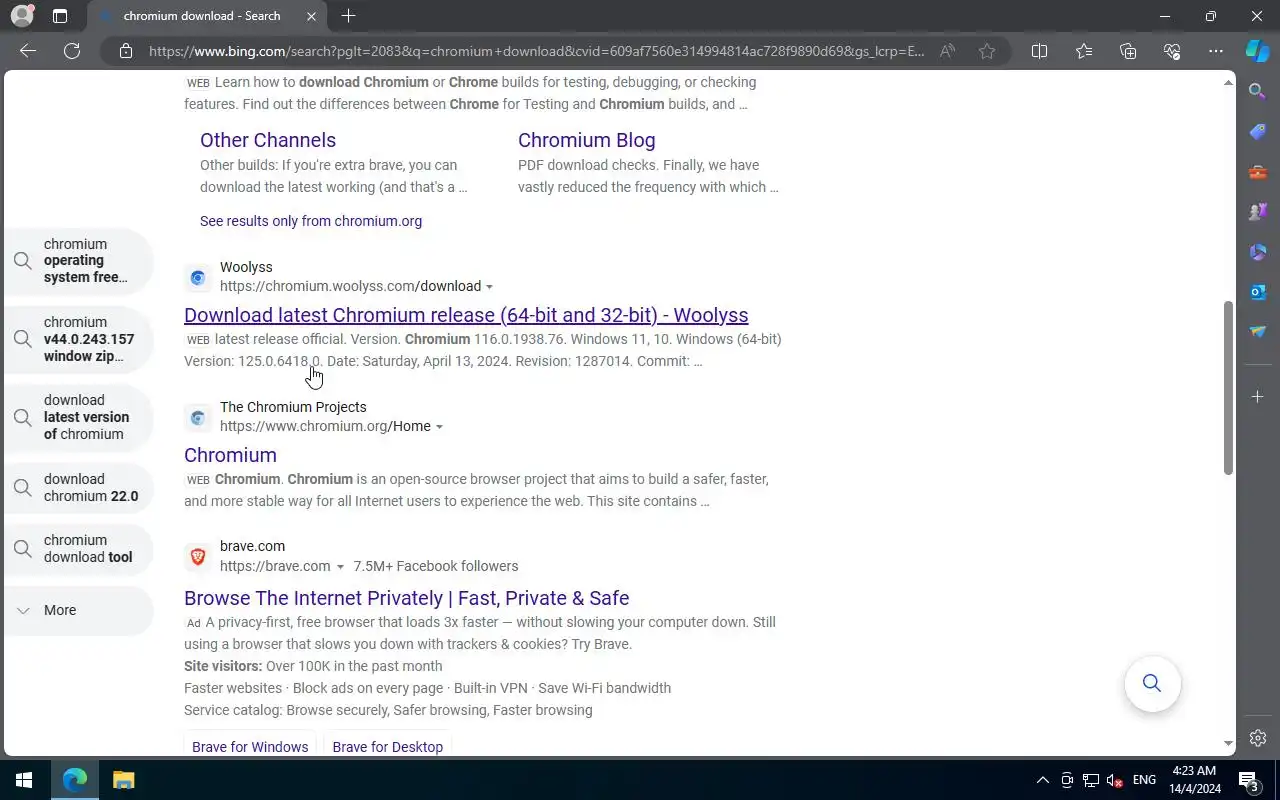Viewport: 1280px width, 800px height.
Task: Open a new tab with plus button
Action: (348, 16)
